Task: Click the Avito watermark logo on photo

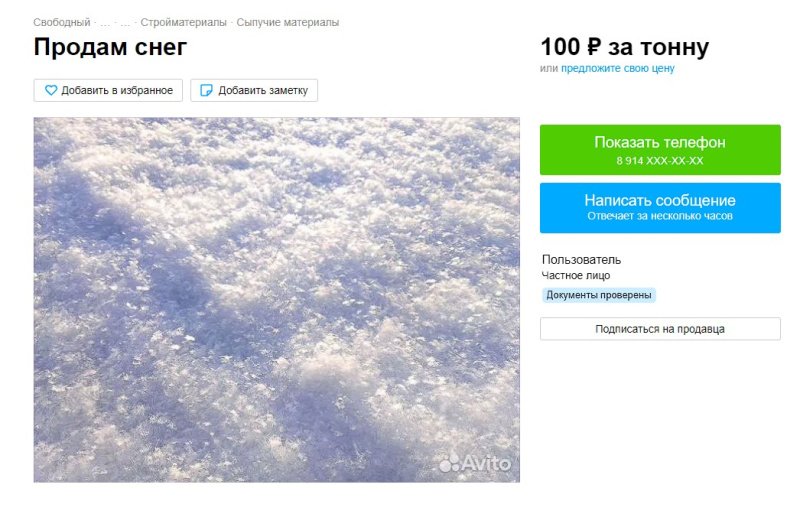Action: (475, 463)
